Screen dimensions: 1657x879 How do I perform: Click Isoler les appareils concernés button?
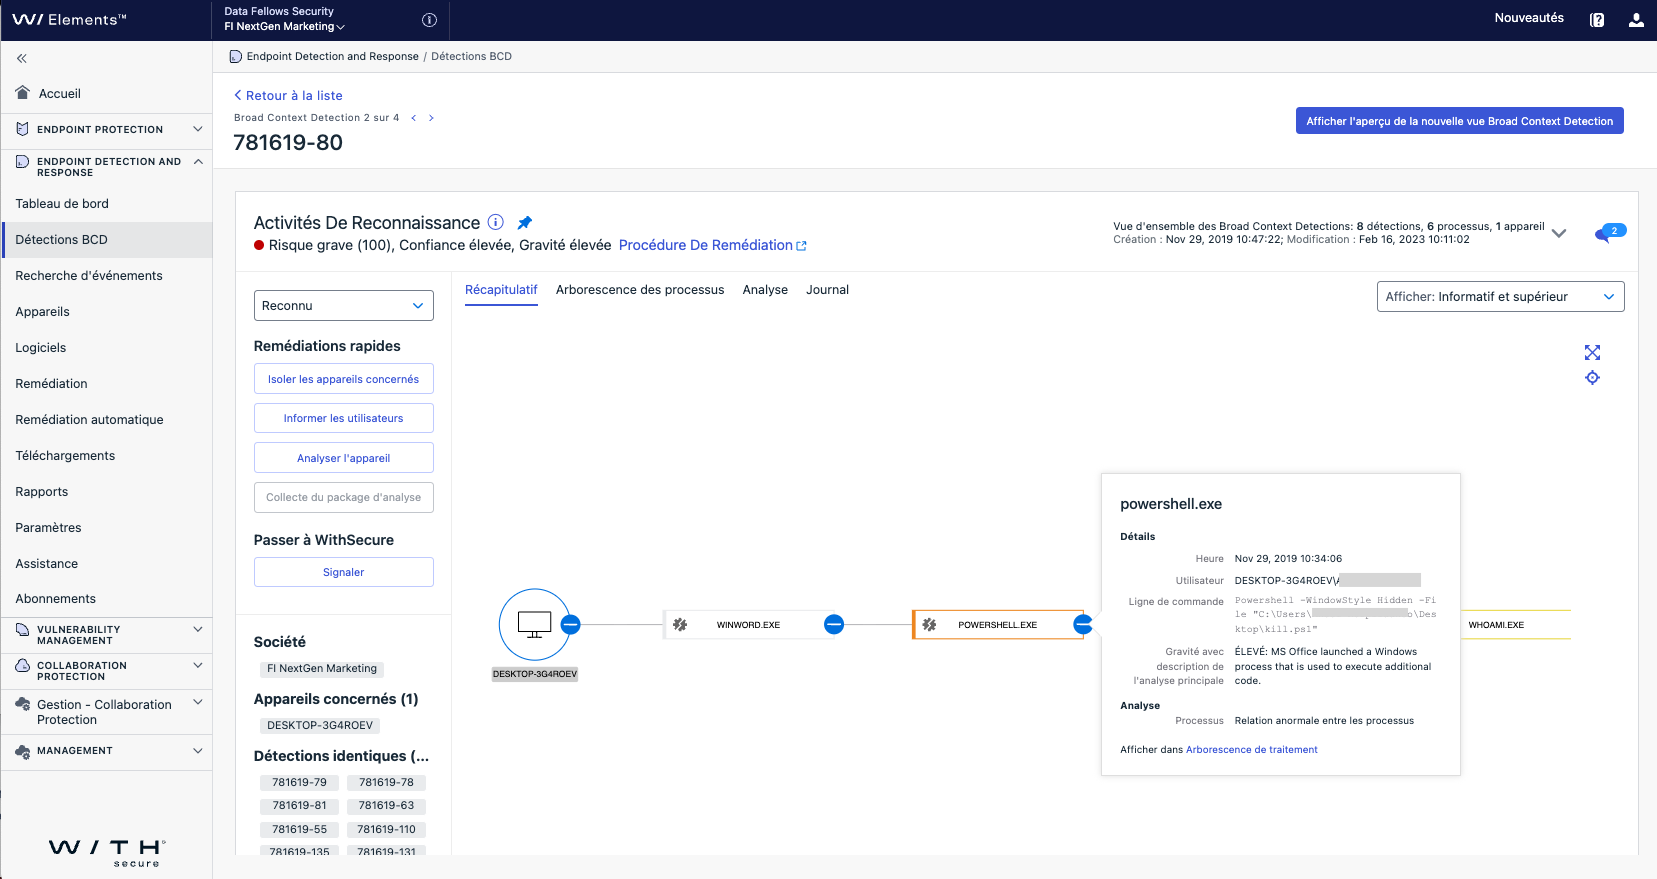(x=343, y=379)
